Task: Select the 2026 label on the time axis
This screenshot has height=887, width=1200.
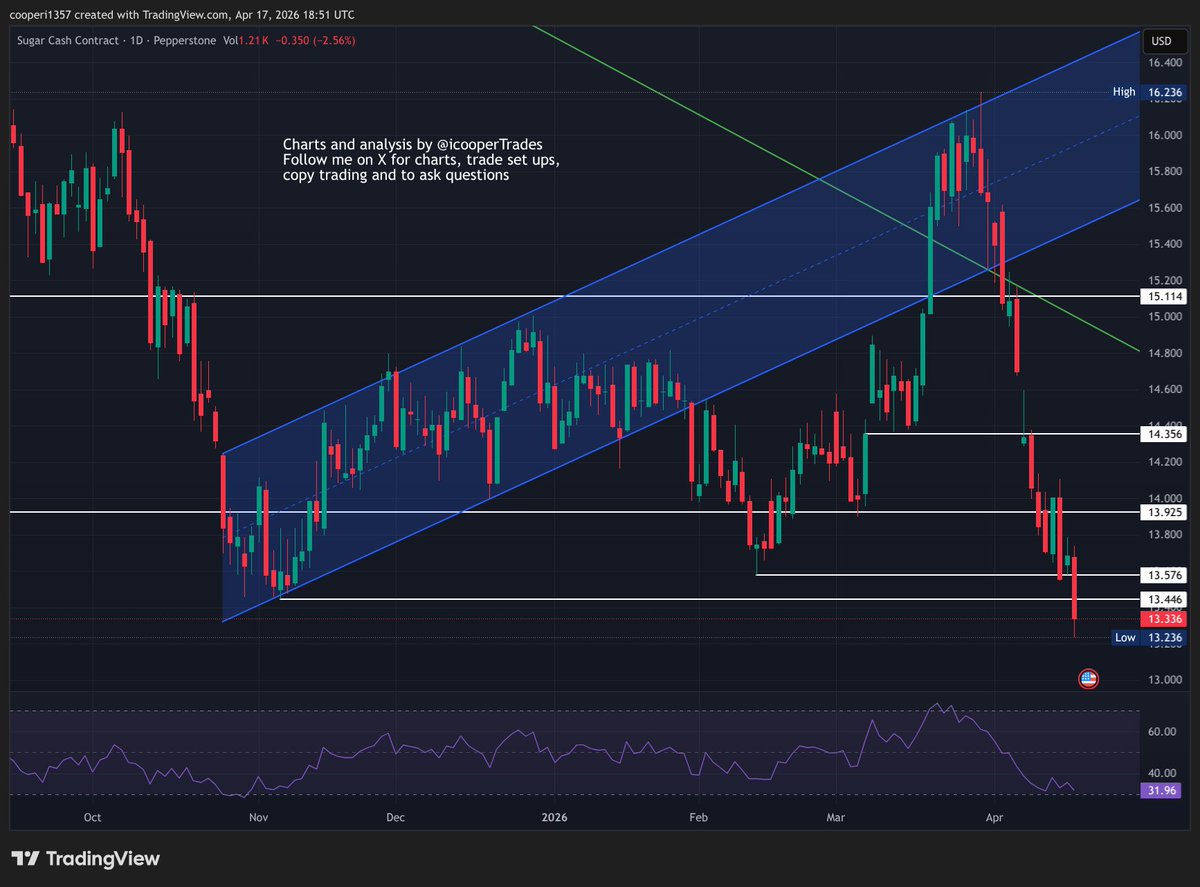Action: point(554,817)
